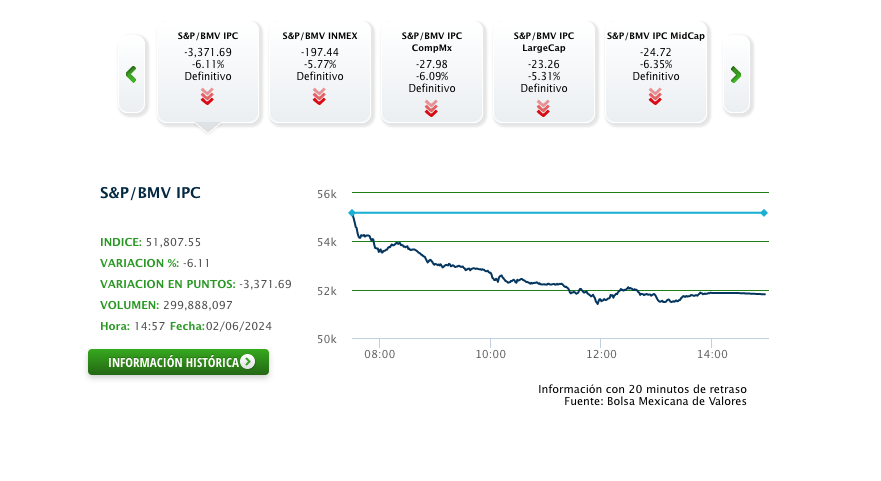The width and height of the screenshot is (881, 481).
Task: Click red down arrows in S&P/BMV INMEX card
Action: pyautogui.click(x=319, y=96)
